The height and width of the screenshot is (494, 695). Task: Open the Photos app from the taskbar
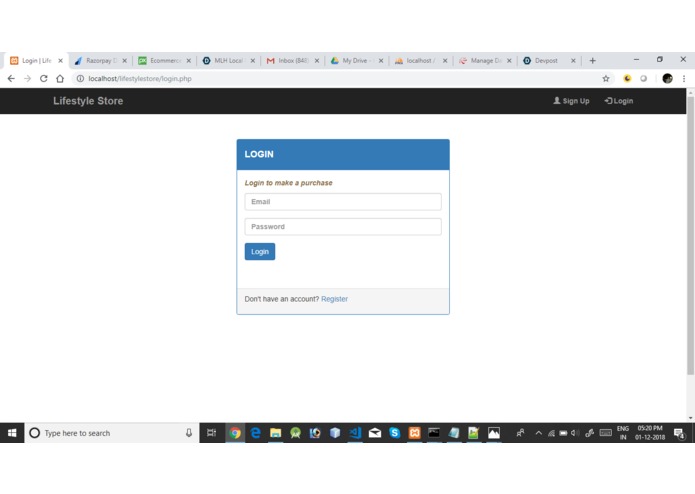(x=494, y=433)
